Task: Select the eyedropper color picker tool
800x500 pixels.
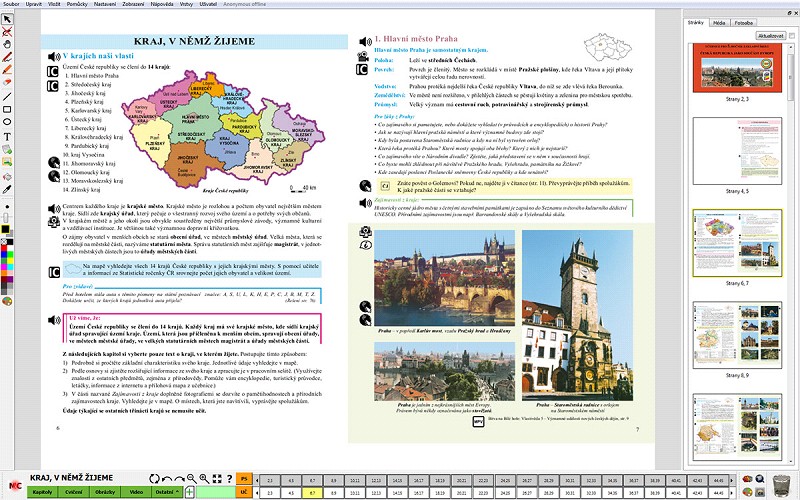Action: pos(7,190)
